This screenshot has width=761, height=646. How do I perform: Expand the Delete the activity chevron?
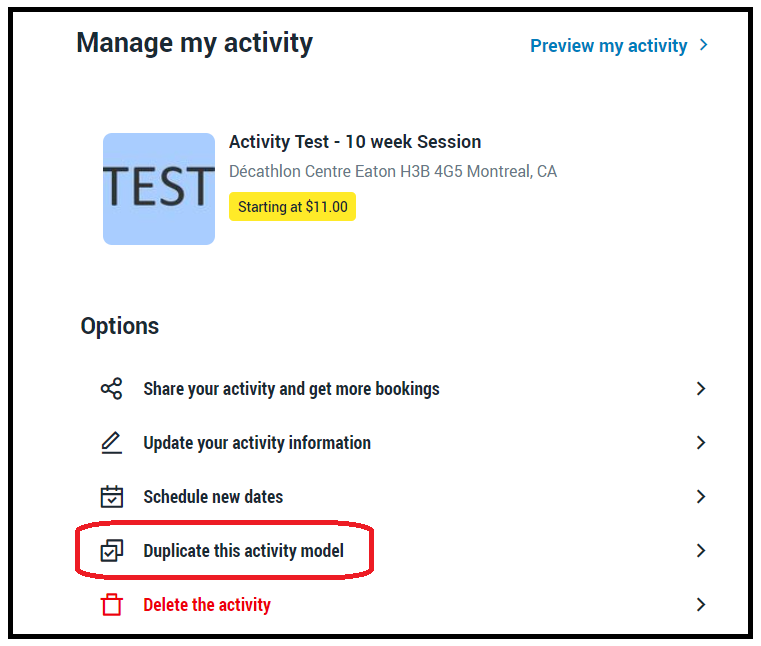pos(701,605)
